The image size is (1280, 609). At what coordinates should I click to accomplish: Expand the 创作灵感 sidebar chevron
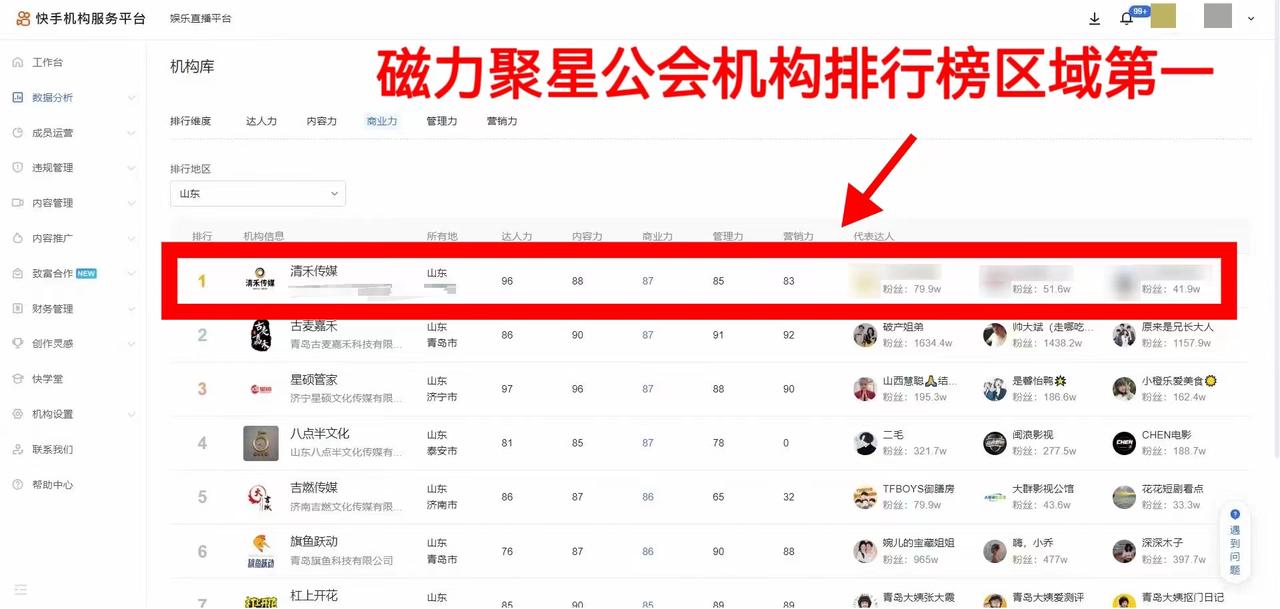coord(132,343)
